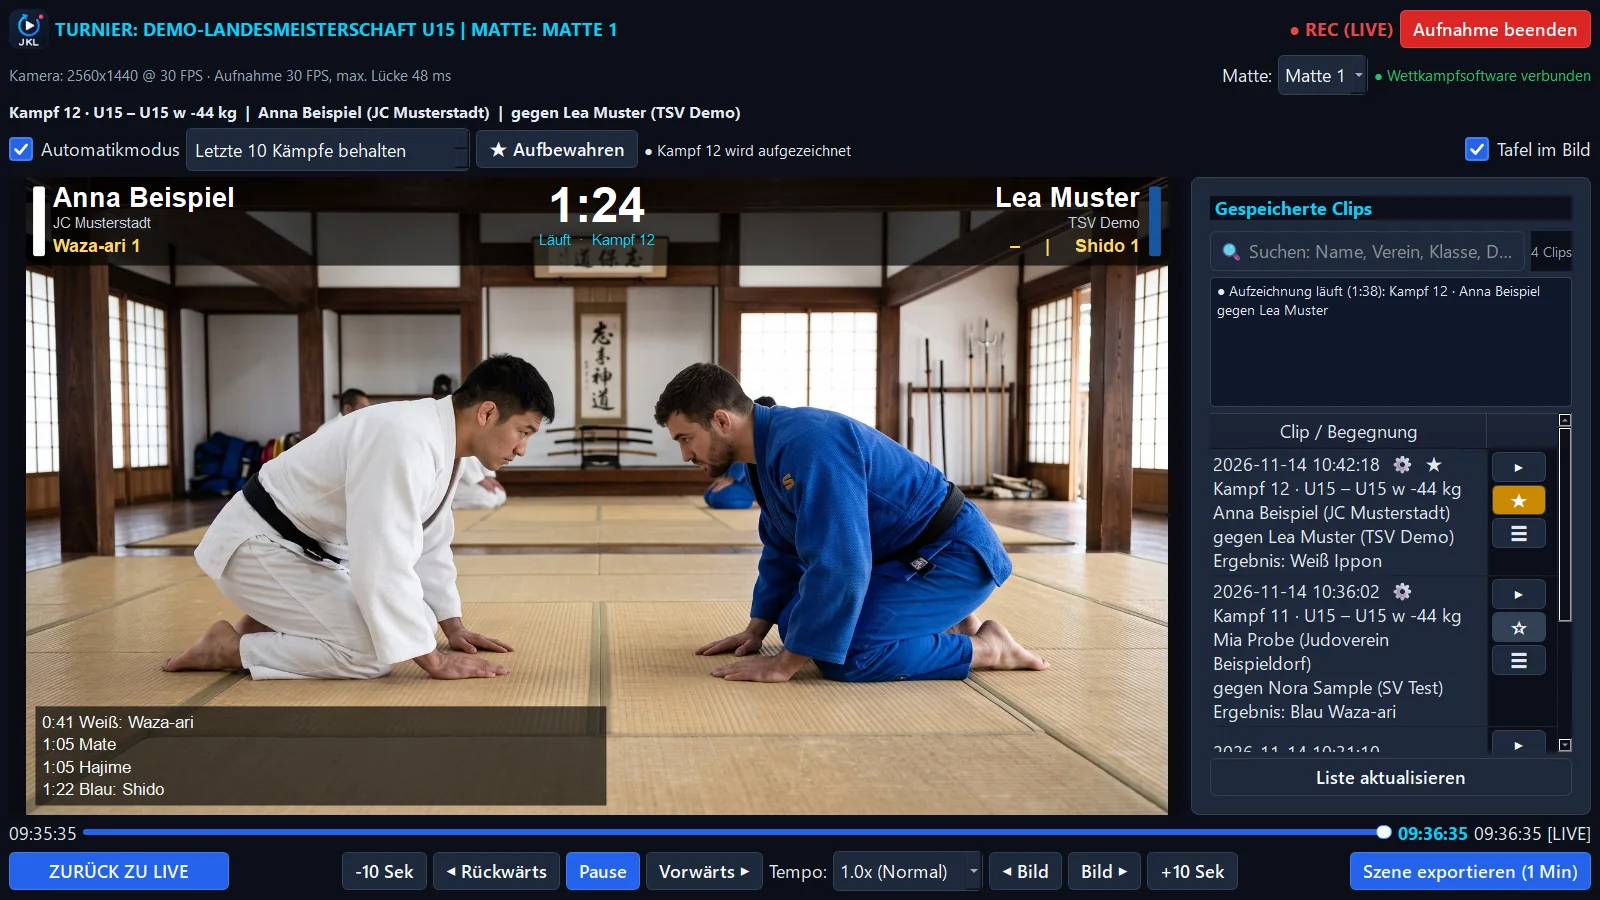The height and width of the screenshot is (900, 1600).
Task: Click the search magnifier icon in the clips search
Action: point(1231,252)
